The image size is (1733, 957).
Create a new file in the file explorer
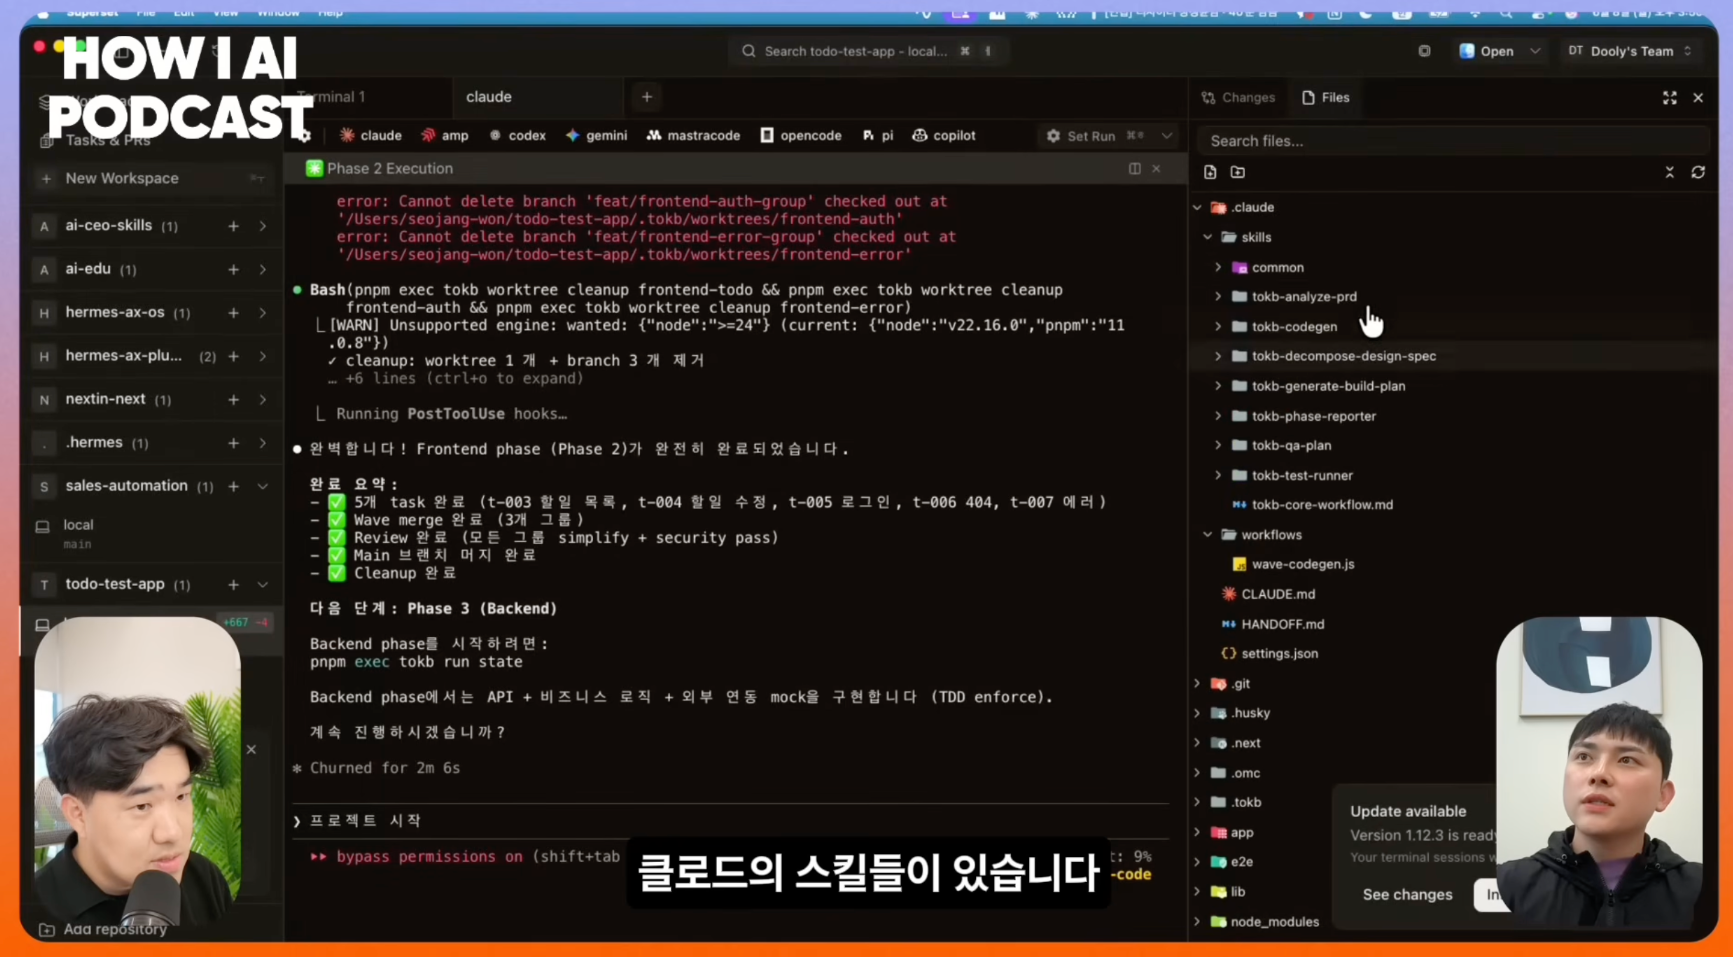pos(1210,172)
